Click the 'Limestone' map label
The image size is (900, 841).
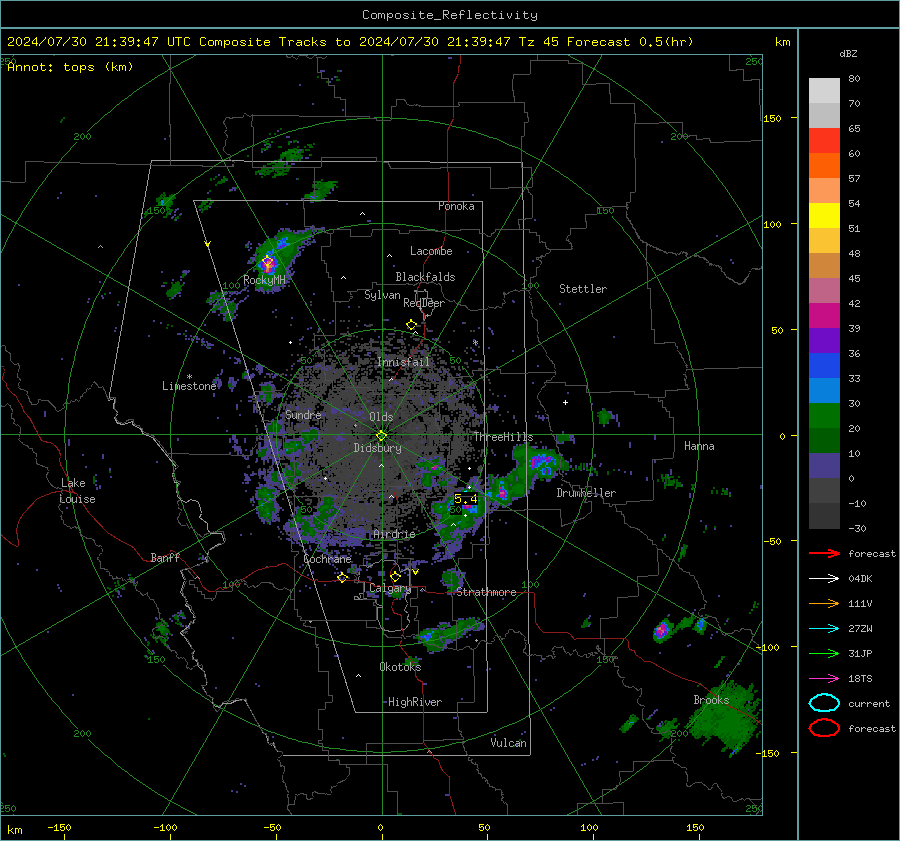pos(189,386)
